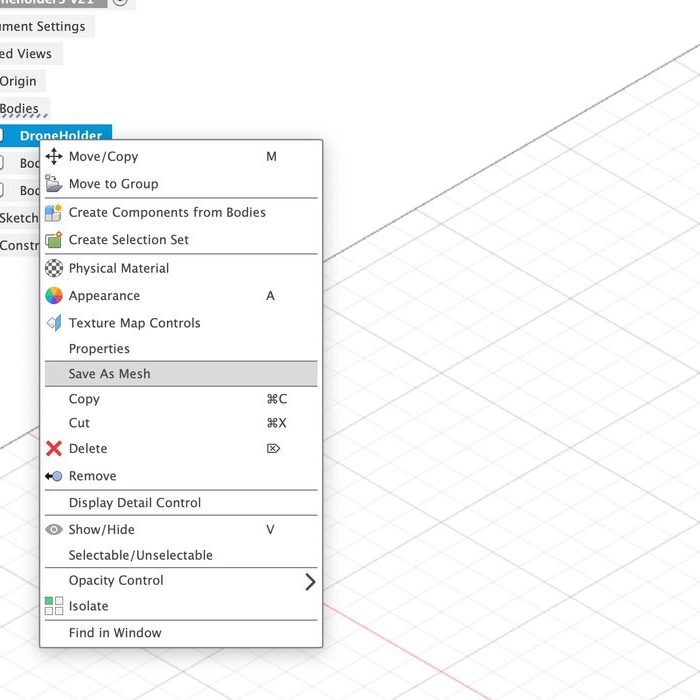Expand the Bodies folder in browser
Screen dimensions: 700x700
19,109
